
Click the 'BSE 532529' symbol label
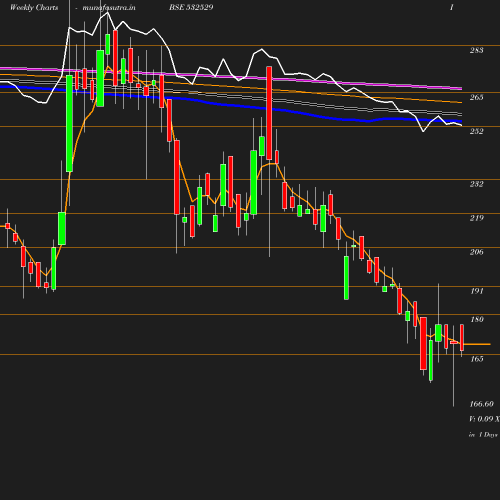tap(191, 7)
